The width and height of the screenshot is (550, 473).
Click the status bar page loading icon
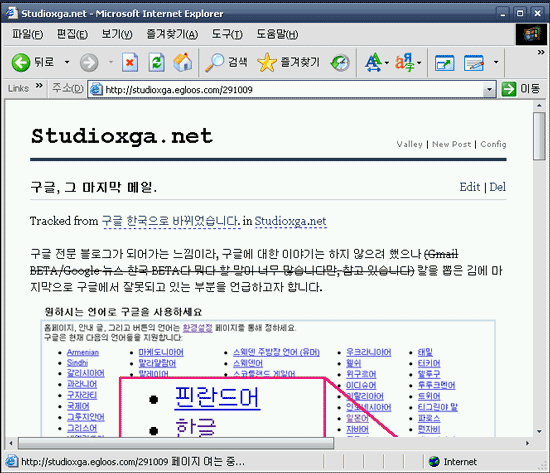[x=11, y=461]
